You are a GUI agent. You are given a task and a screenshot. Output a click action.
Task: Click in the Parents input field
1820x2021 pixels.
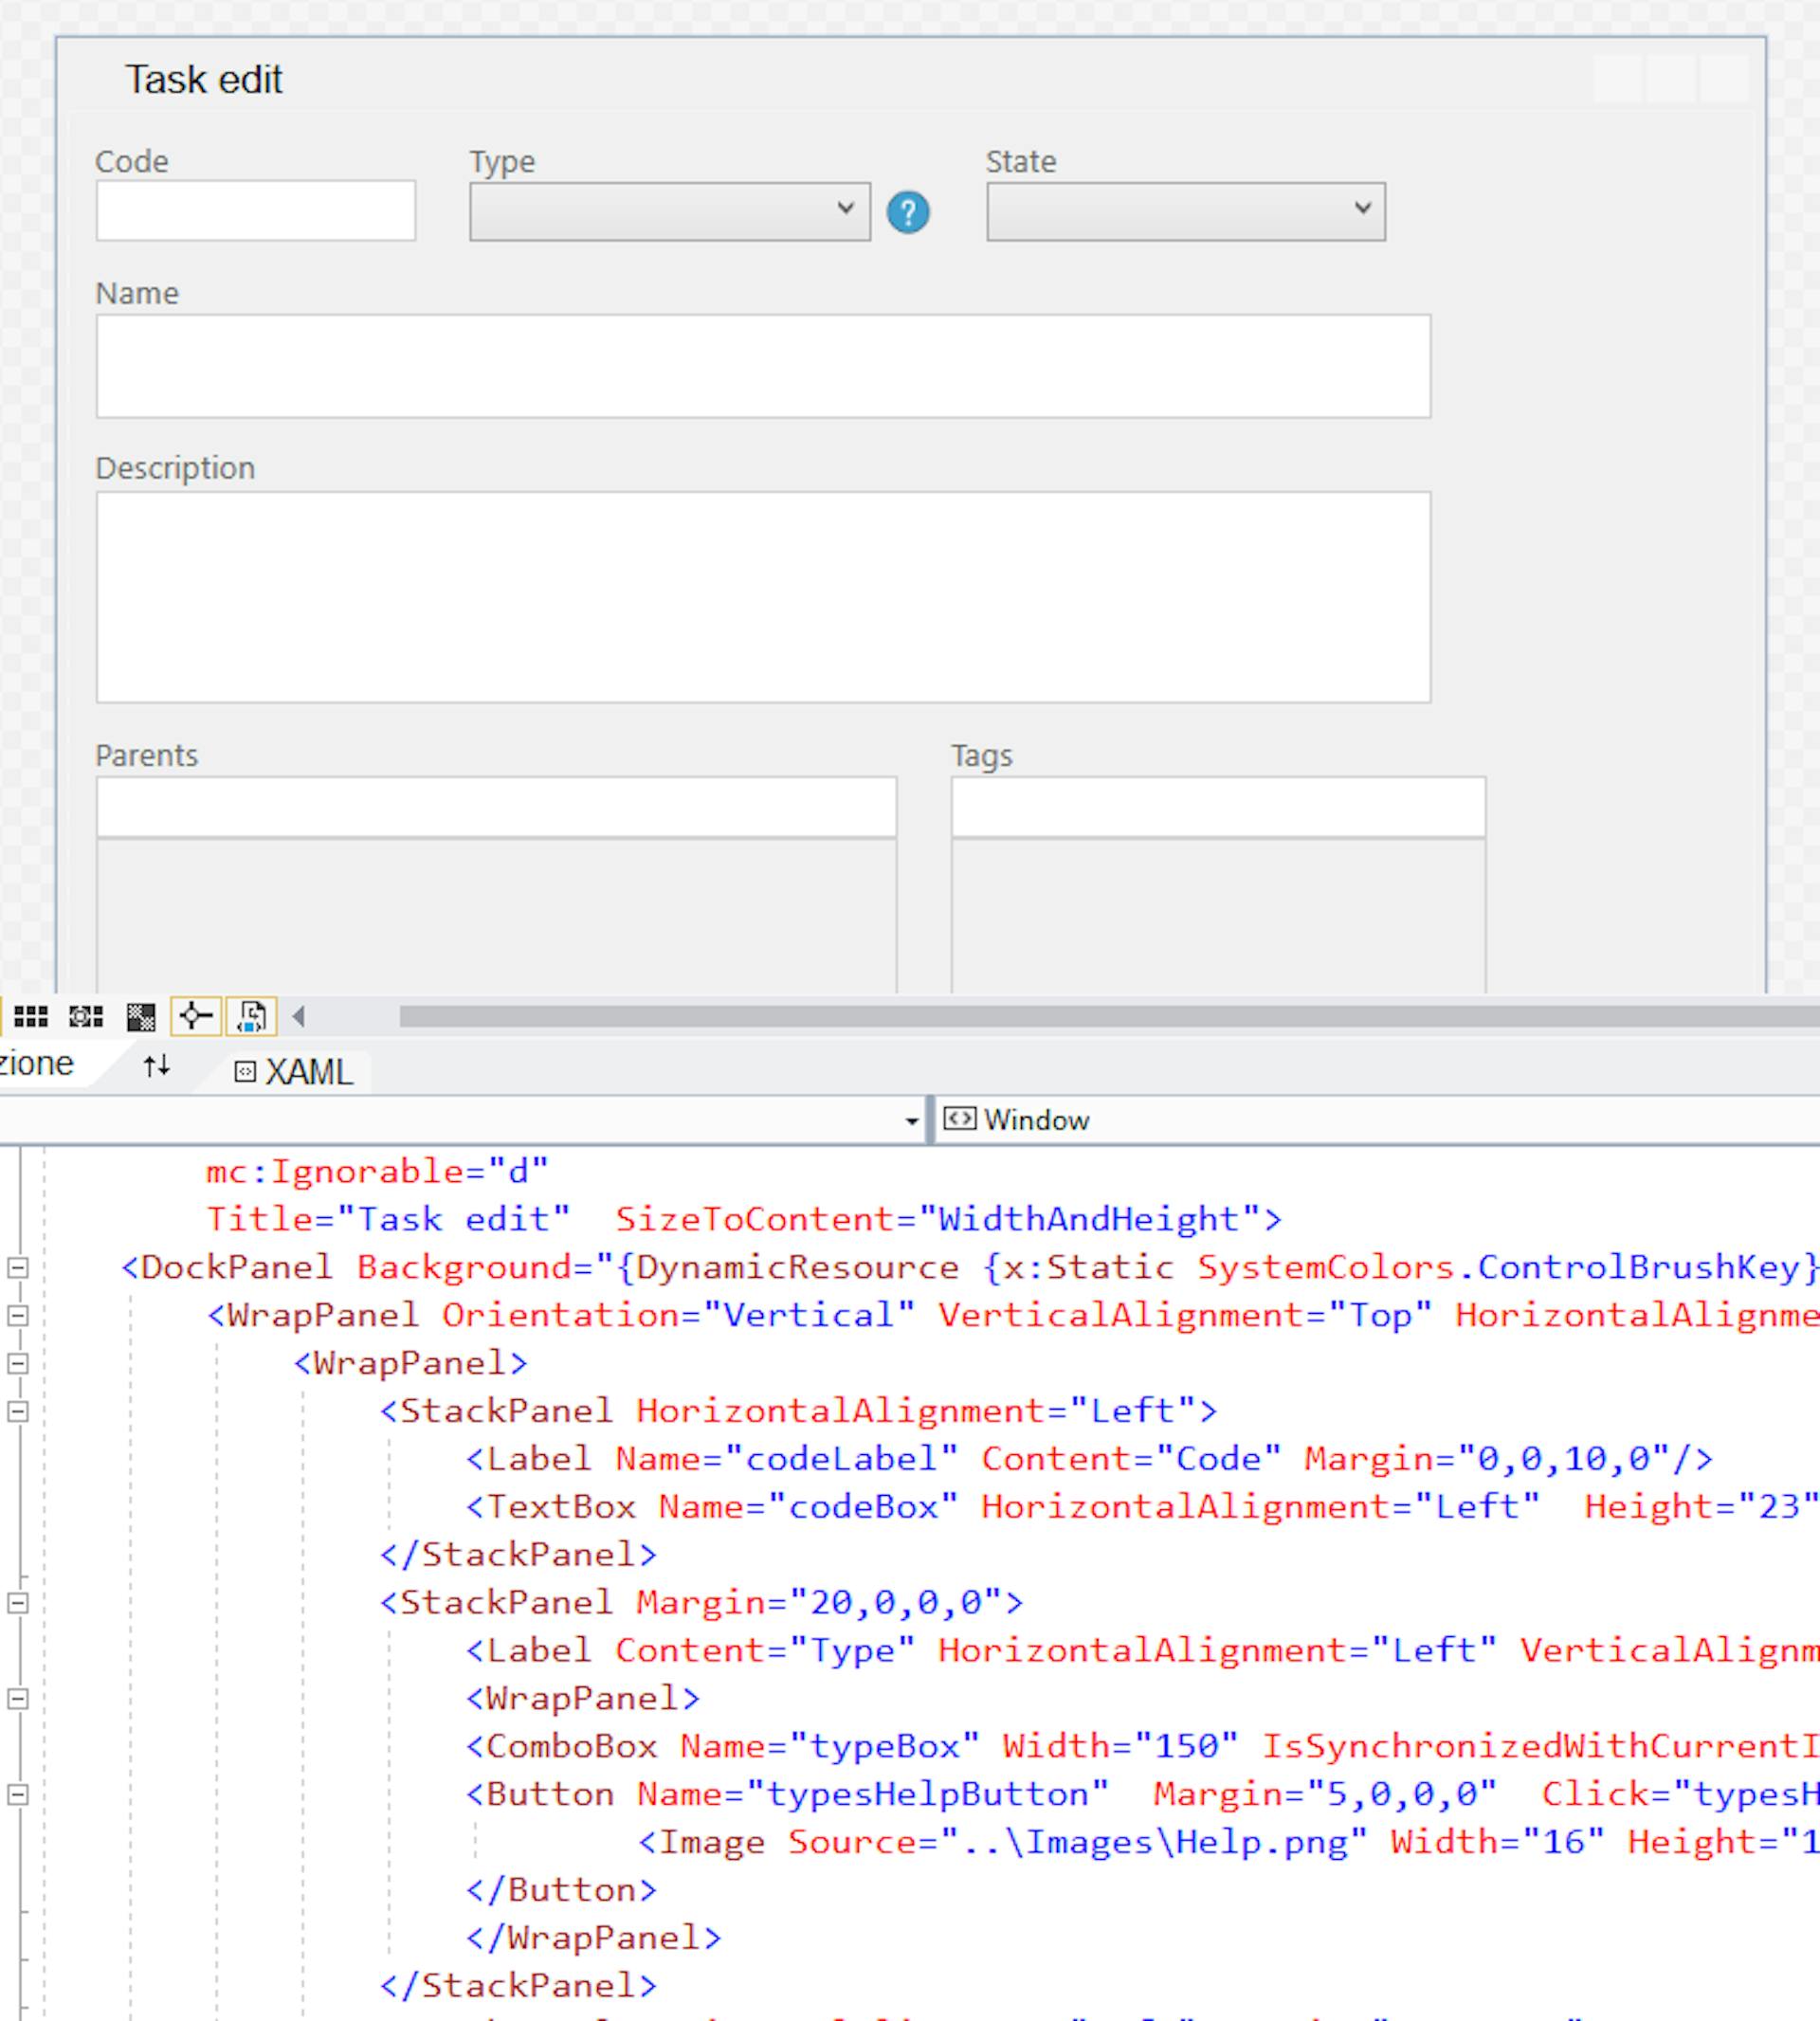pyautogui.click(x=496, y=807)
